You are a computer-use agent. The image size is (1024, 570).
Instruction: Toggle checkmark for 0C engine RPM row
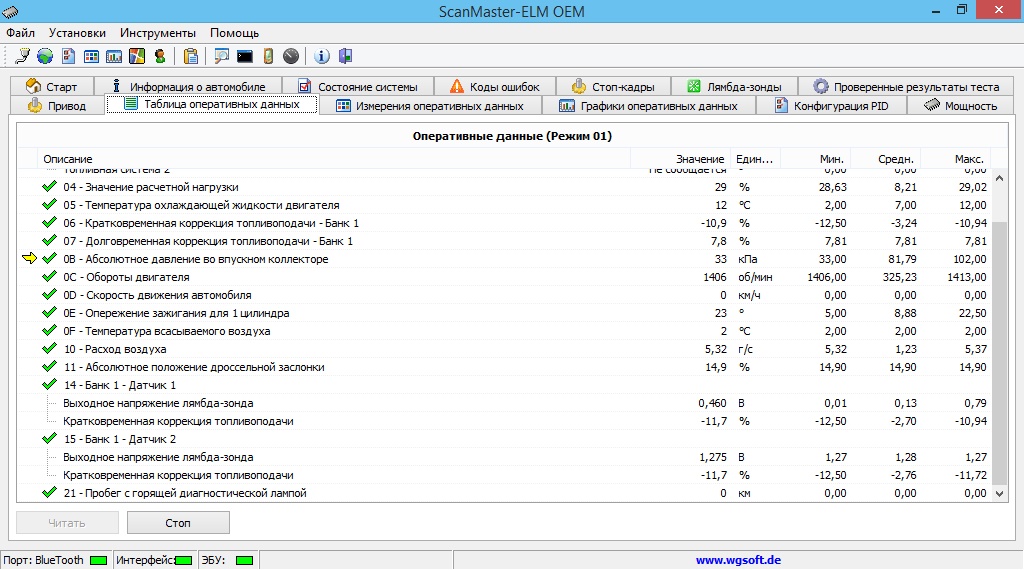click(x=49, y=277)
